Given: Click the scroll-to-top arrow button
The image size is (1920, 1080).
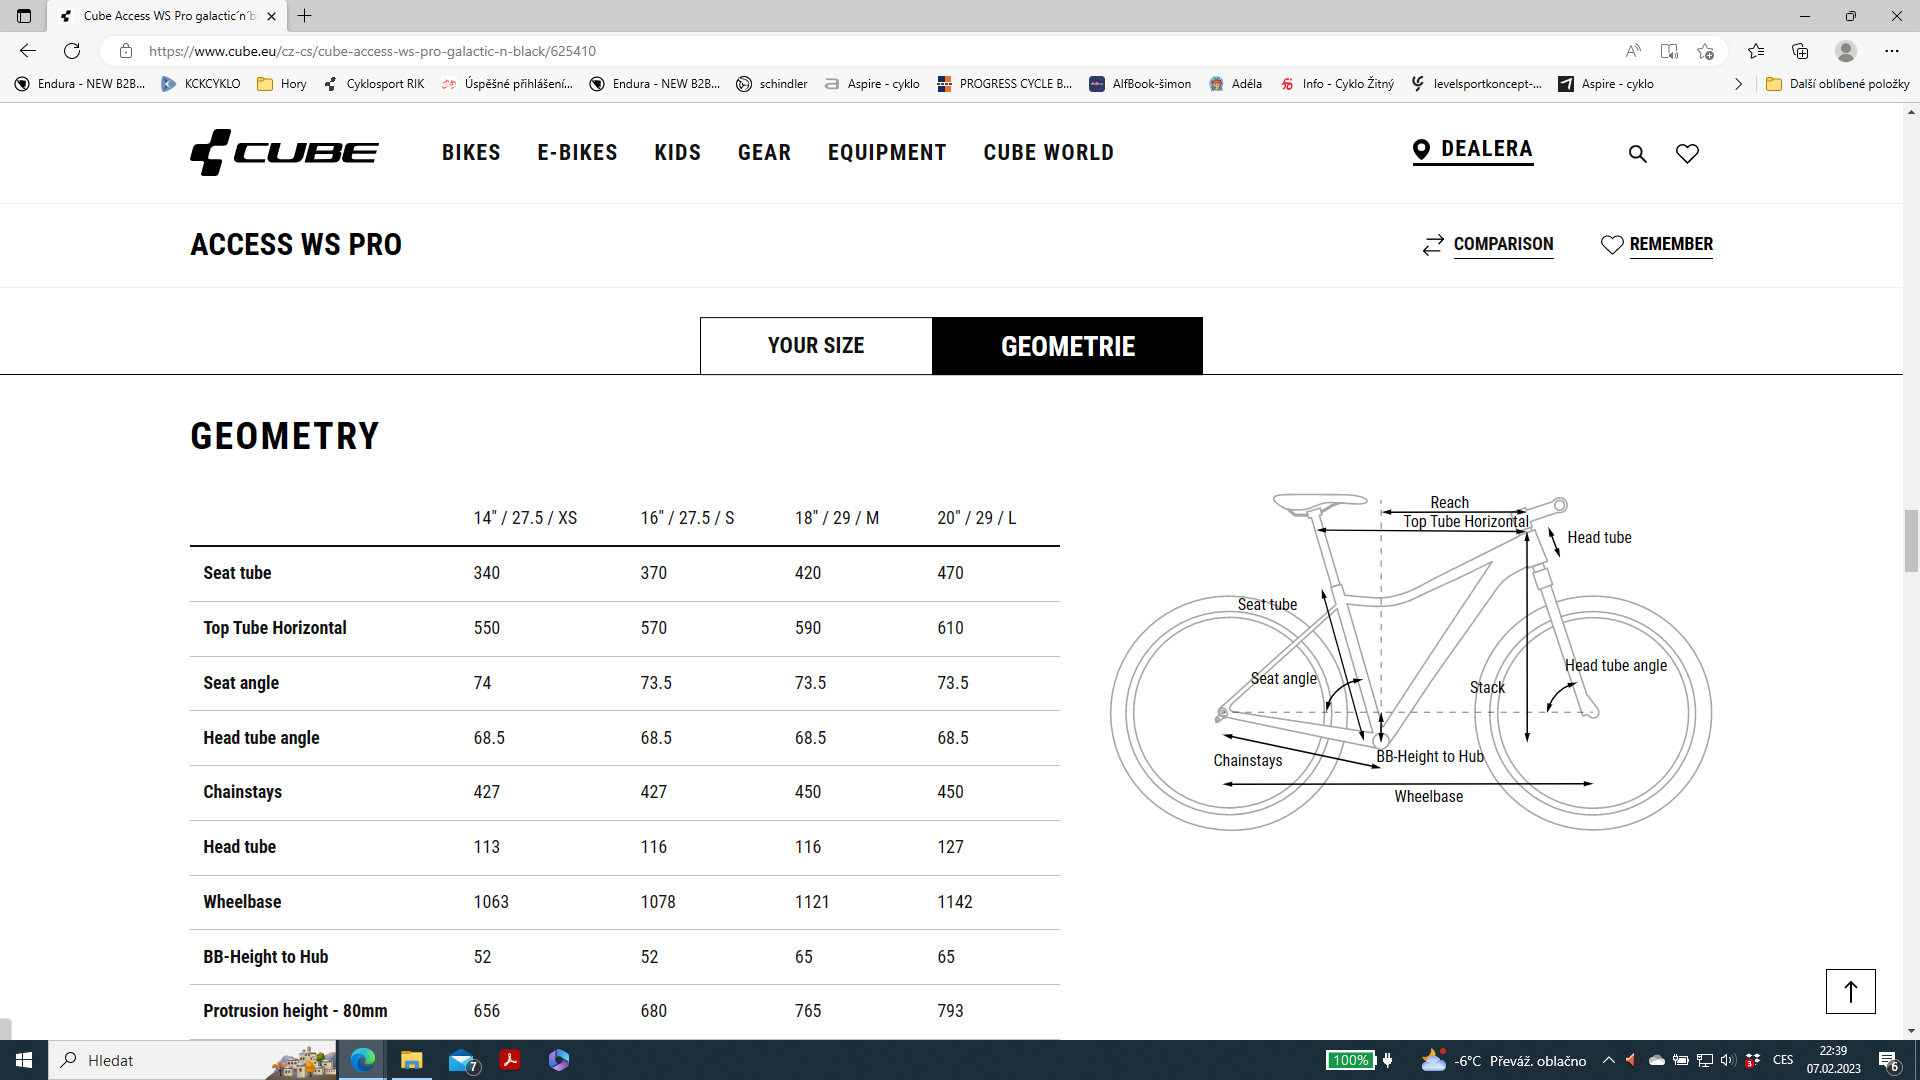Looking at the screenshot, I should click(1850, 991).
